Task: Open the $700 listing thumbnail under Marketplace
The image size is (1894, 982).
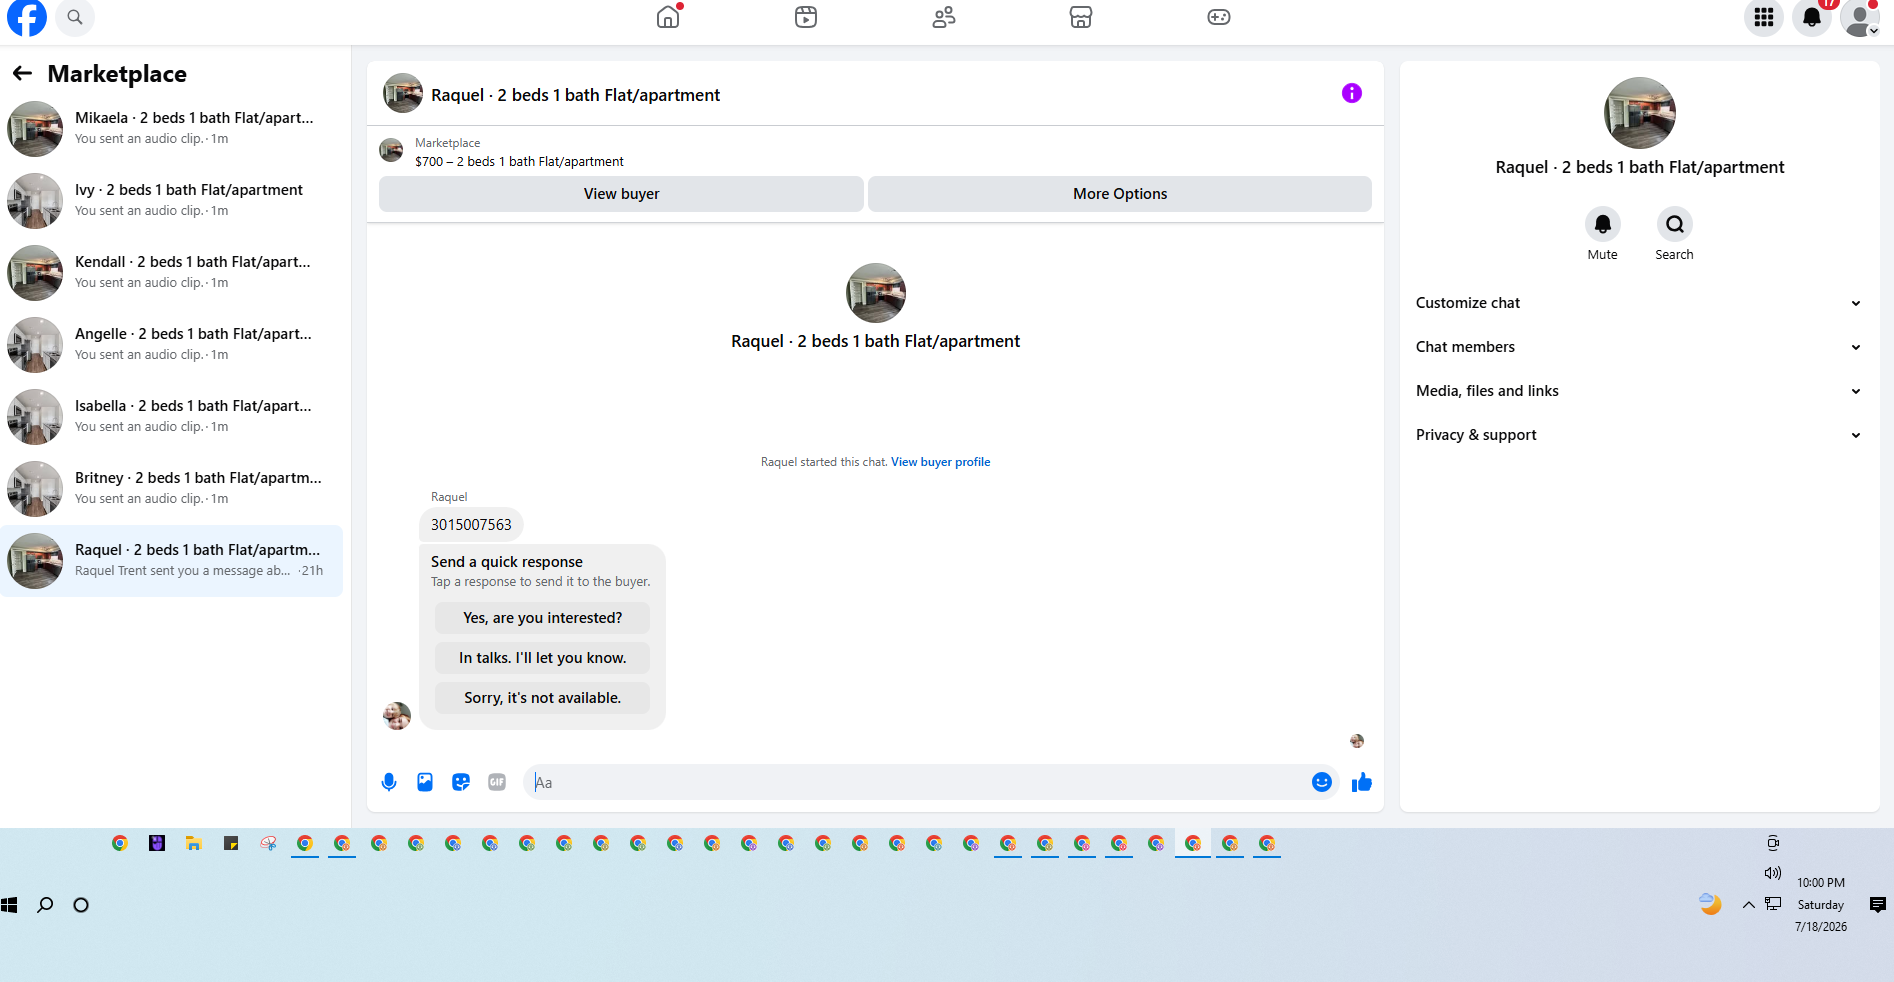Action: click(x=391, y=151)
